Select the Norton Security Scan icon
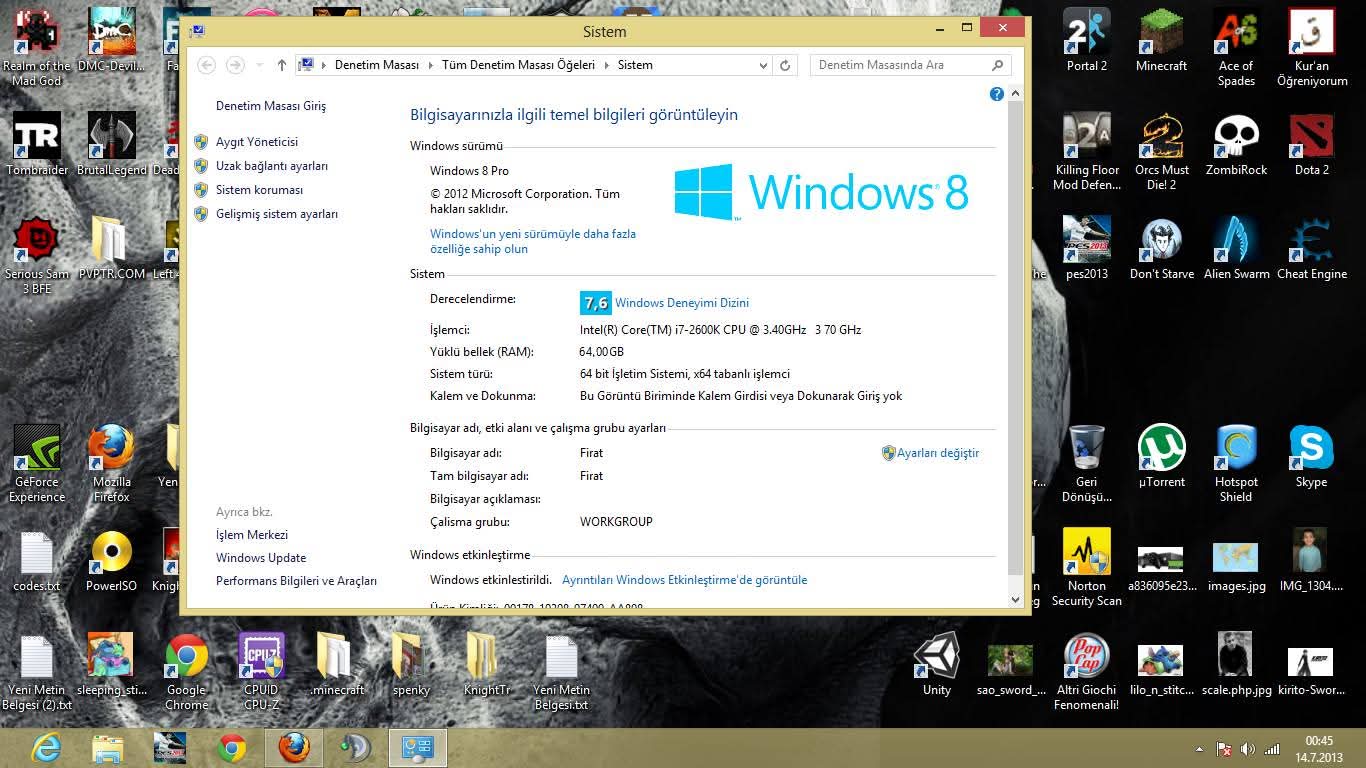This screenshot has height=768, width=1366. pos(1086,568)
